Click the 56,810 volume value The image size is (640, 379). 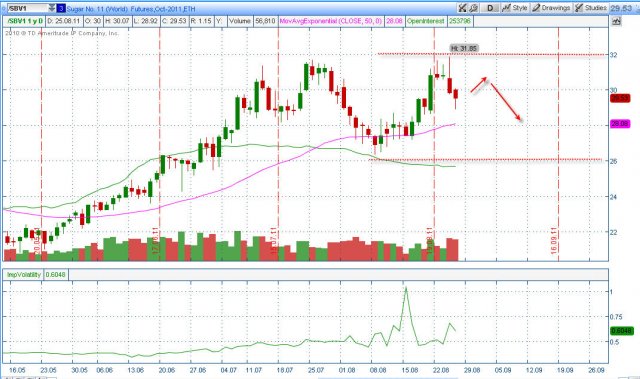click(265, 21)
